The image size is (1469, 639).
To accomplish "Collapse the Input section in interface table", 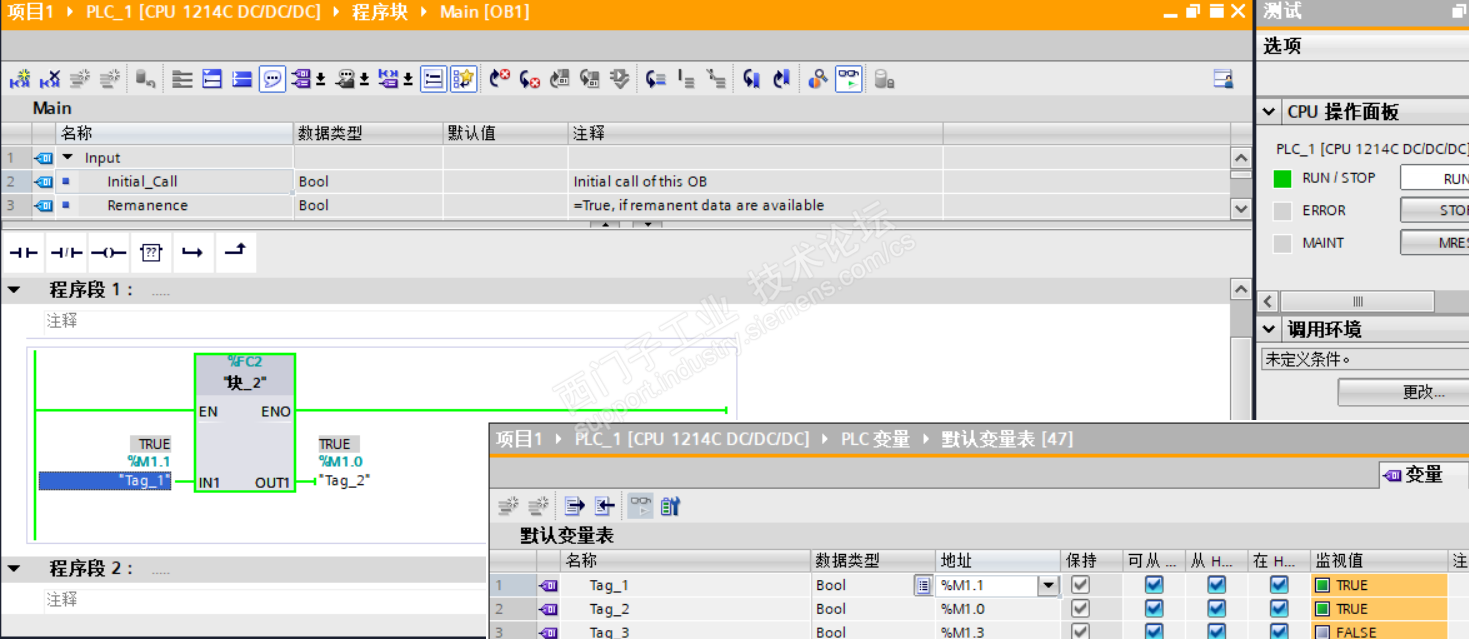I will click(68, 157).
